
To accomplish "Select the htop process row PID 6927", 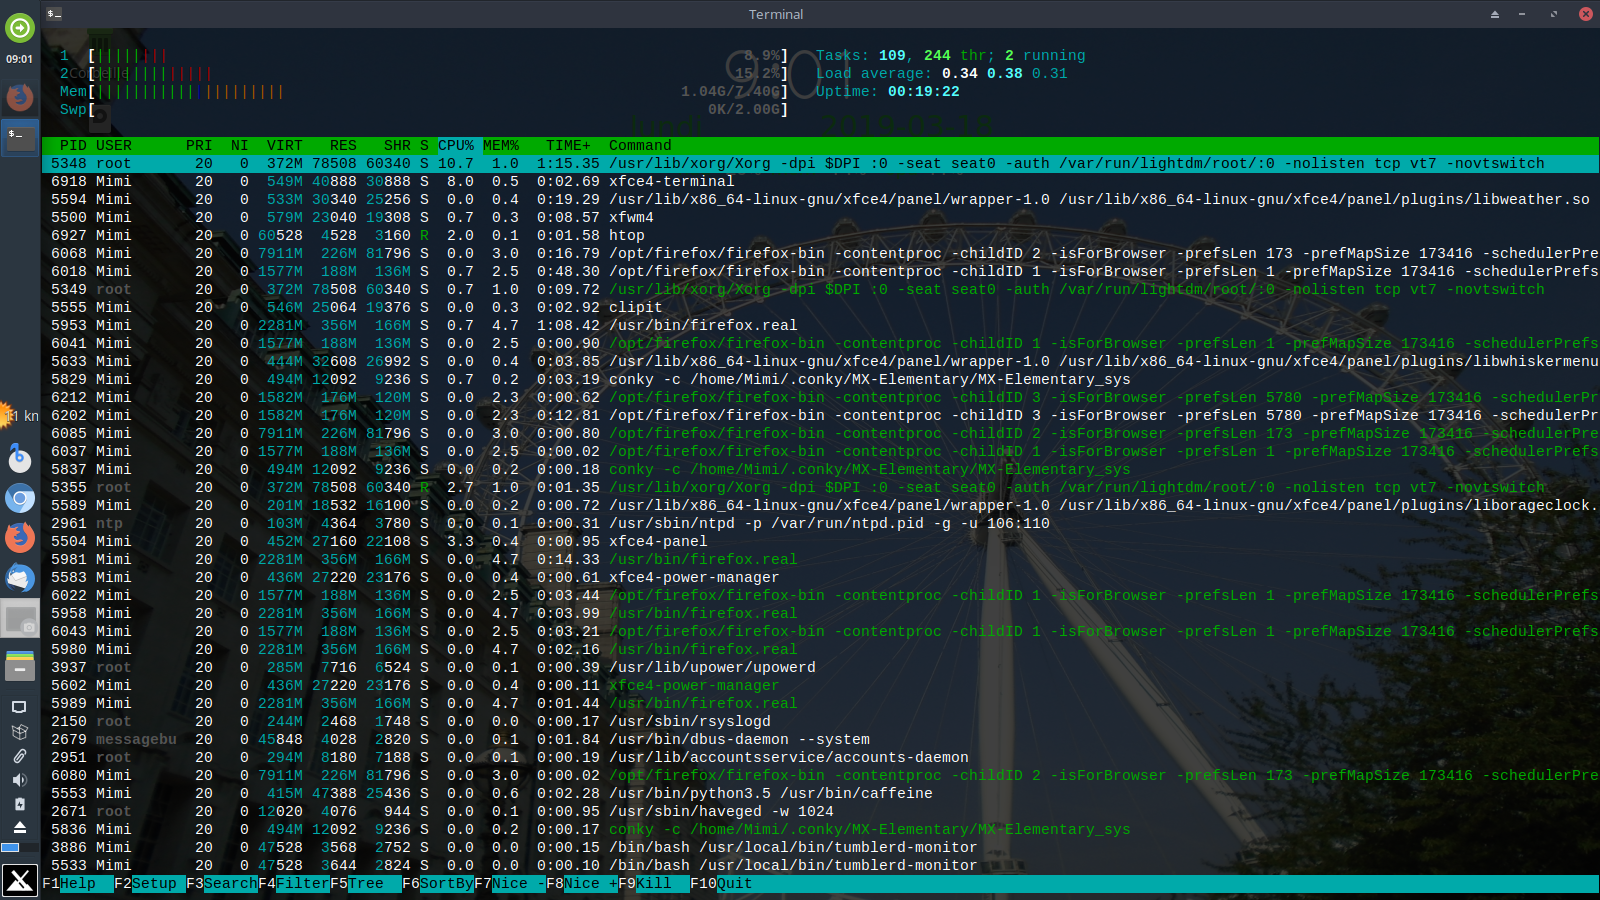I will click(x=820, y=236).
